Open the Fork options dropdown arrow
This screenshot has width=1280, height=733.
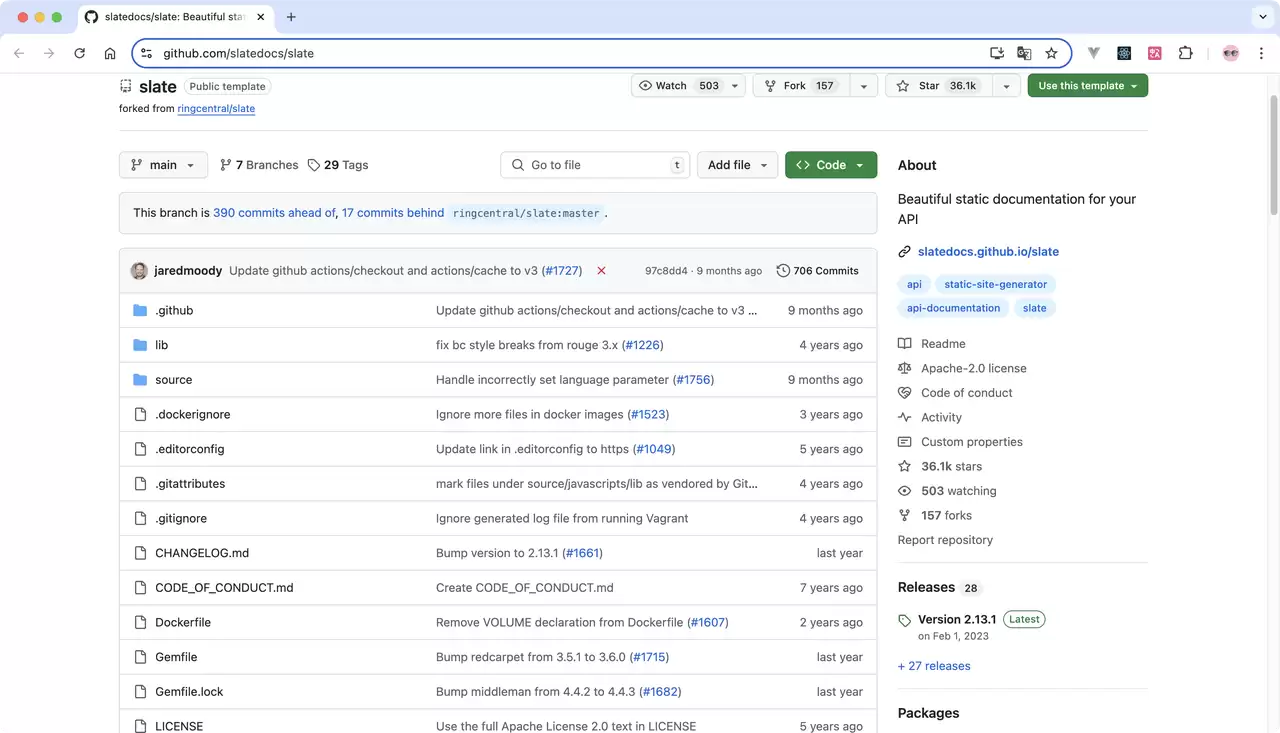[x=864, y=86]
